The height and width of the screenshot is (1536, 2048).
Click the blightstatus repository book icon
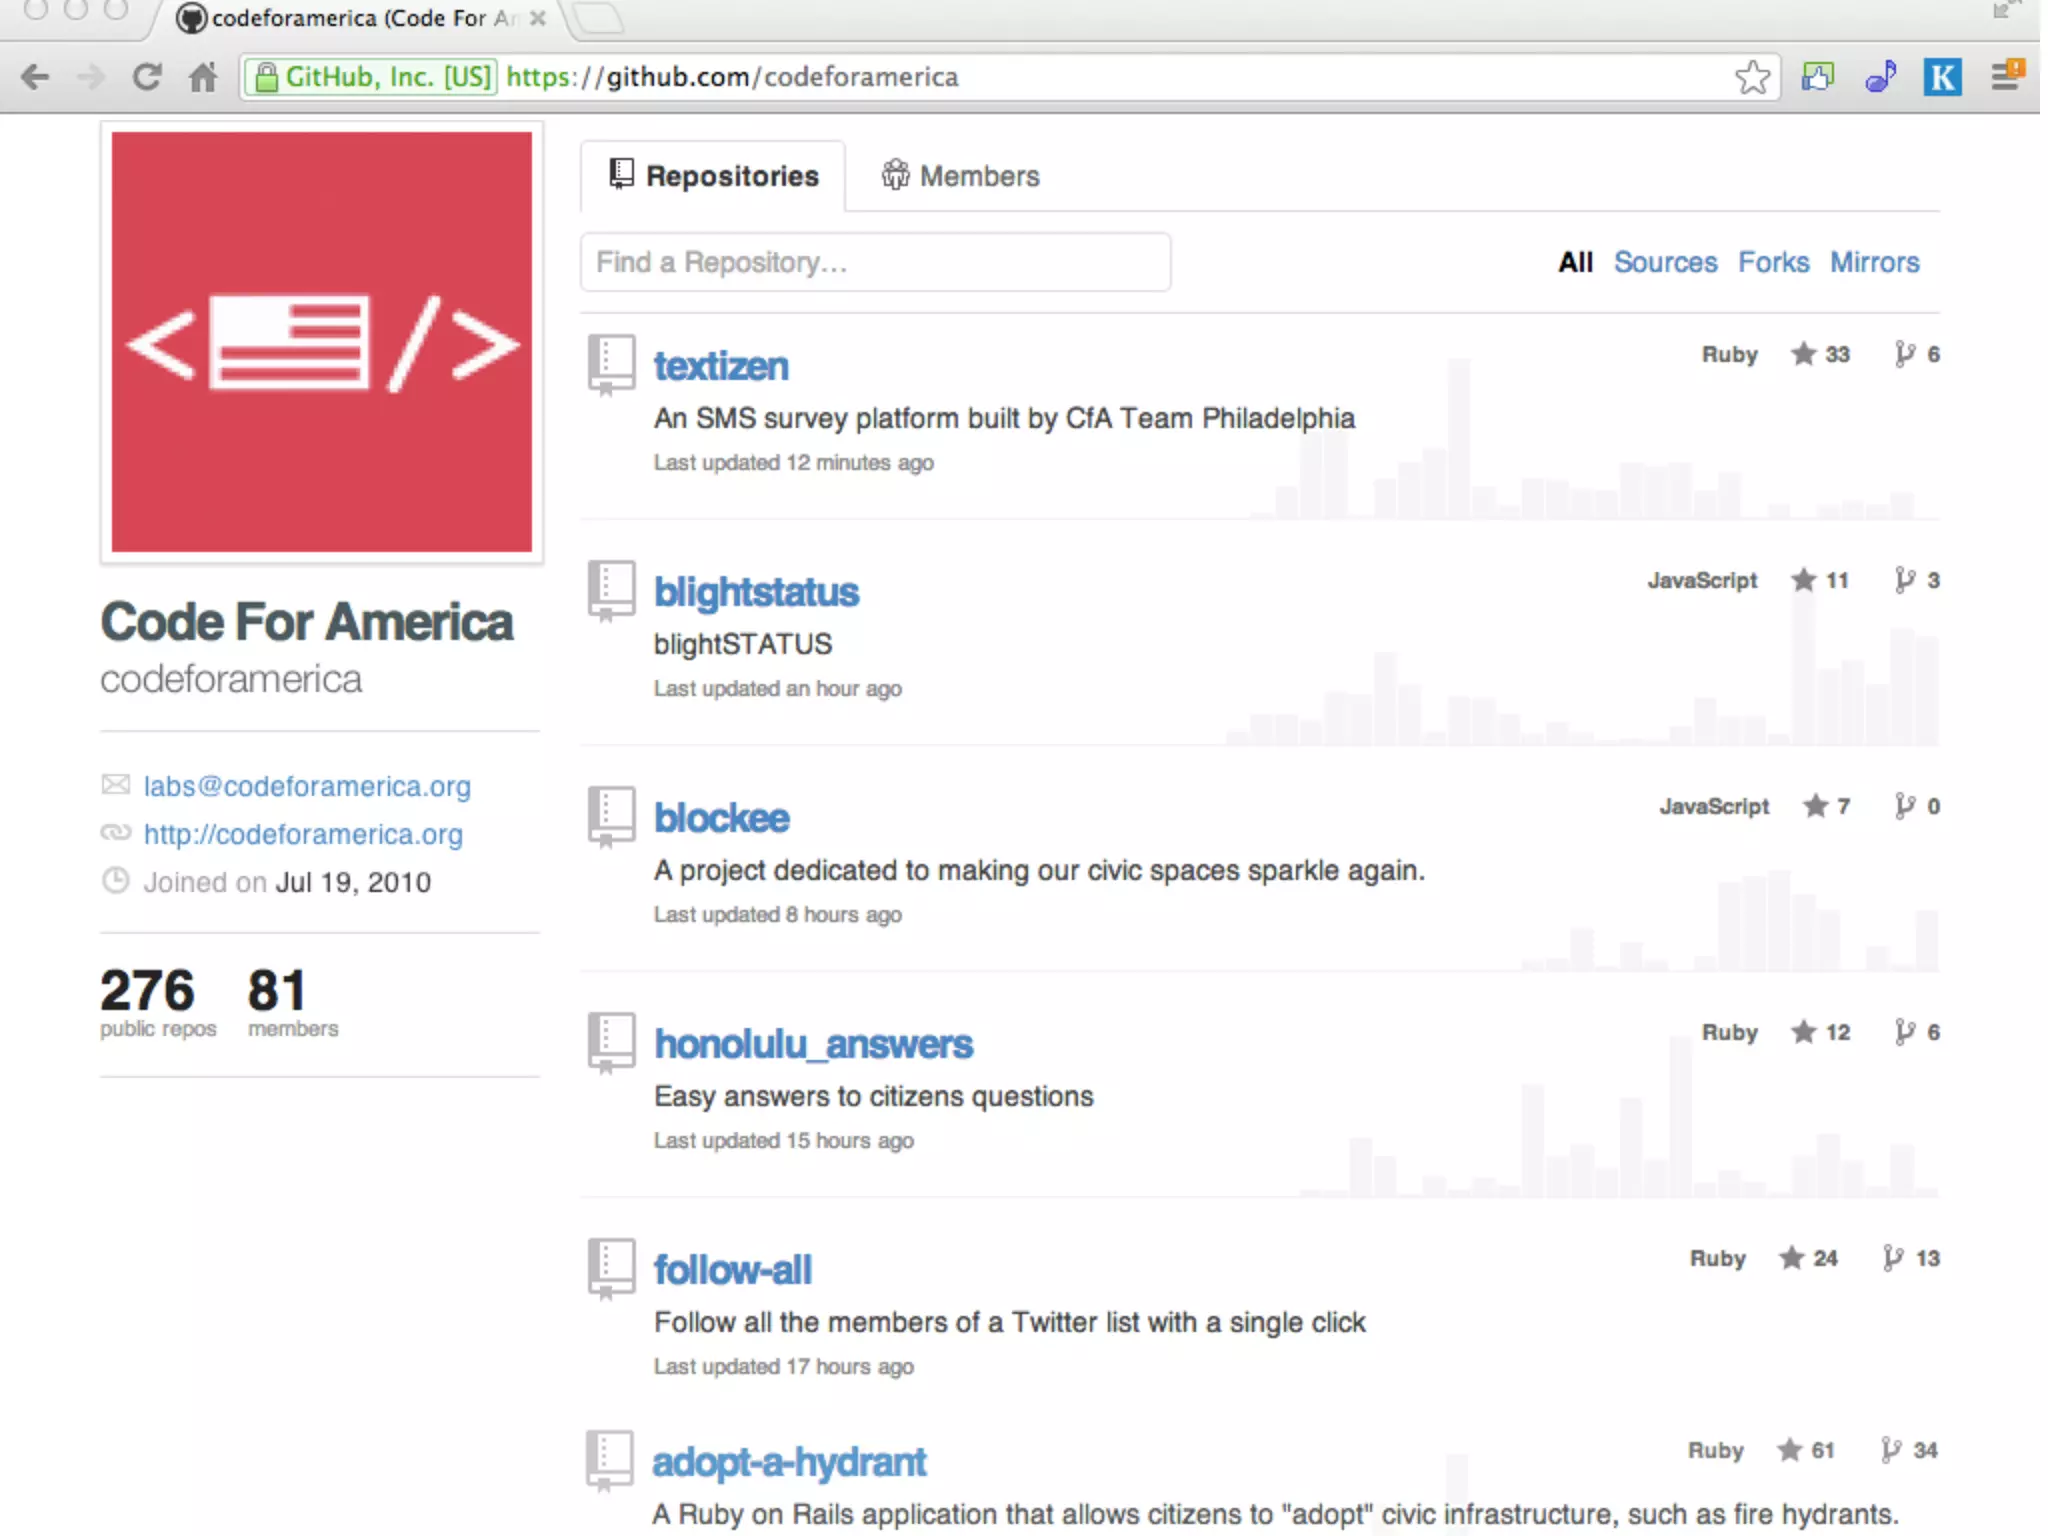pyautogui.click(x=611, y=589)
